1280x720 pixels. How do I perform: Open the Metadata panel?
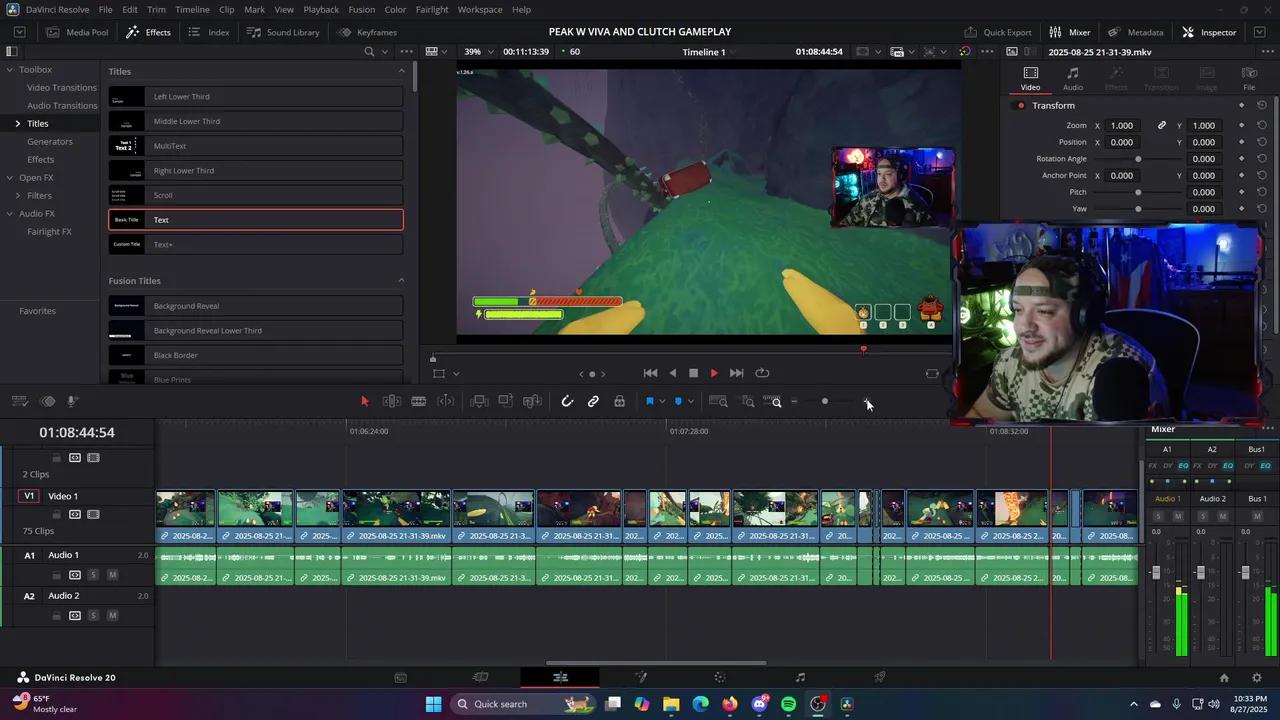1135,32
